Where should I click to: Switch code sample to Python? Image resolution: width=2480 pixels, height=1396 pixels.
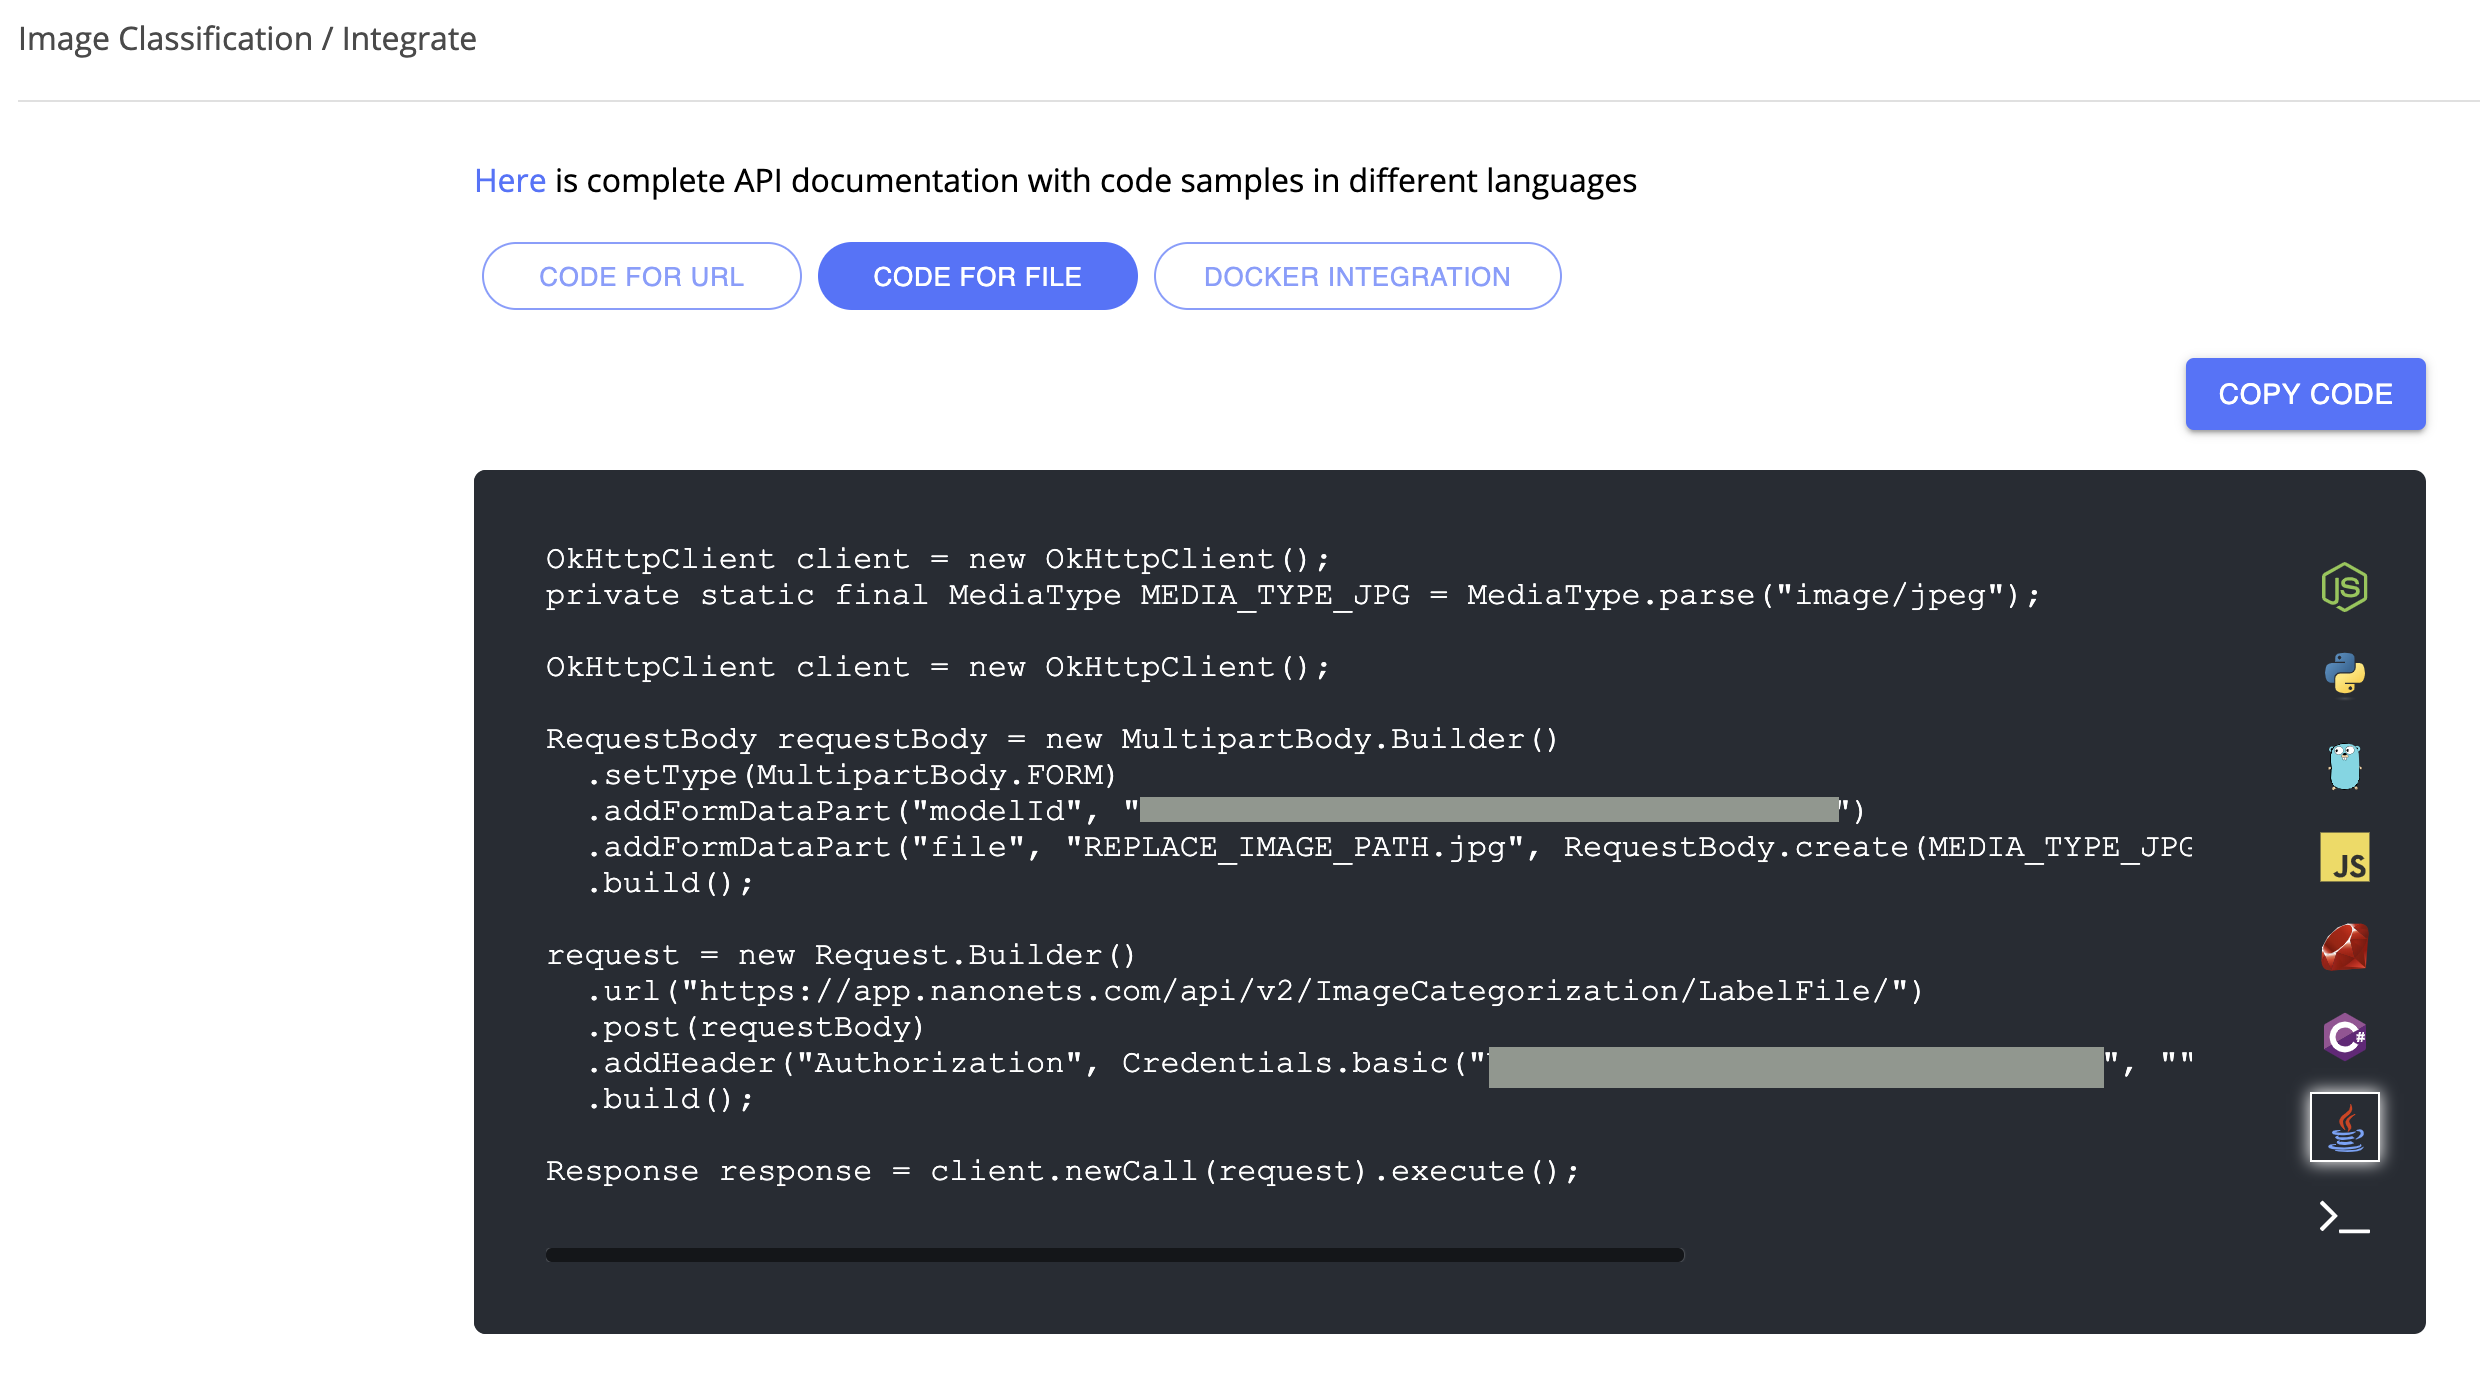click(2344, 674)
